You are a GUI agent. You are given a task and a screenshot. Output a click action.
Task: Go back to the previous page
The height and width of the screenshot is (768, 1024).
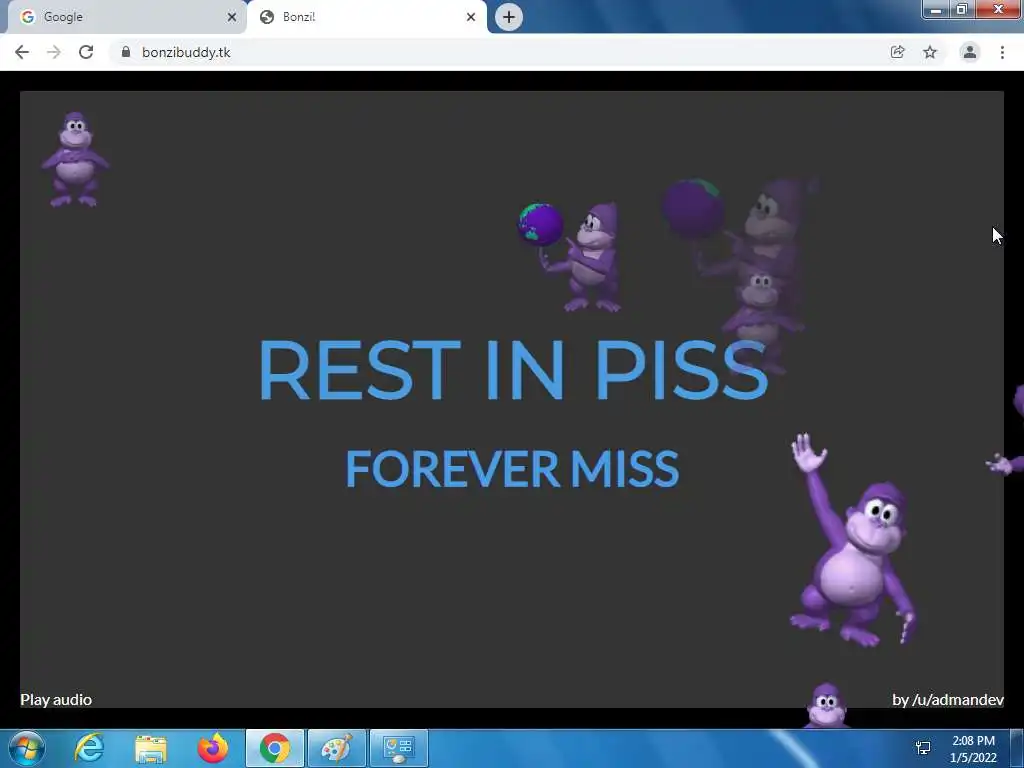22,52
